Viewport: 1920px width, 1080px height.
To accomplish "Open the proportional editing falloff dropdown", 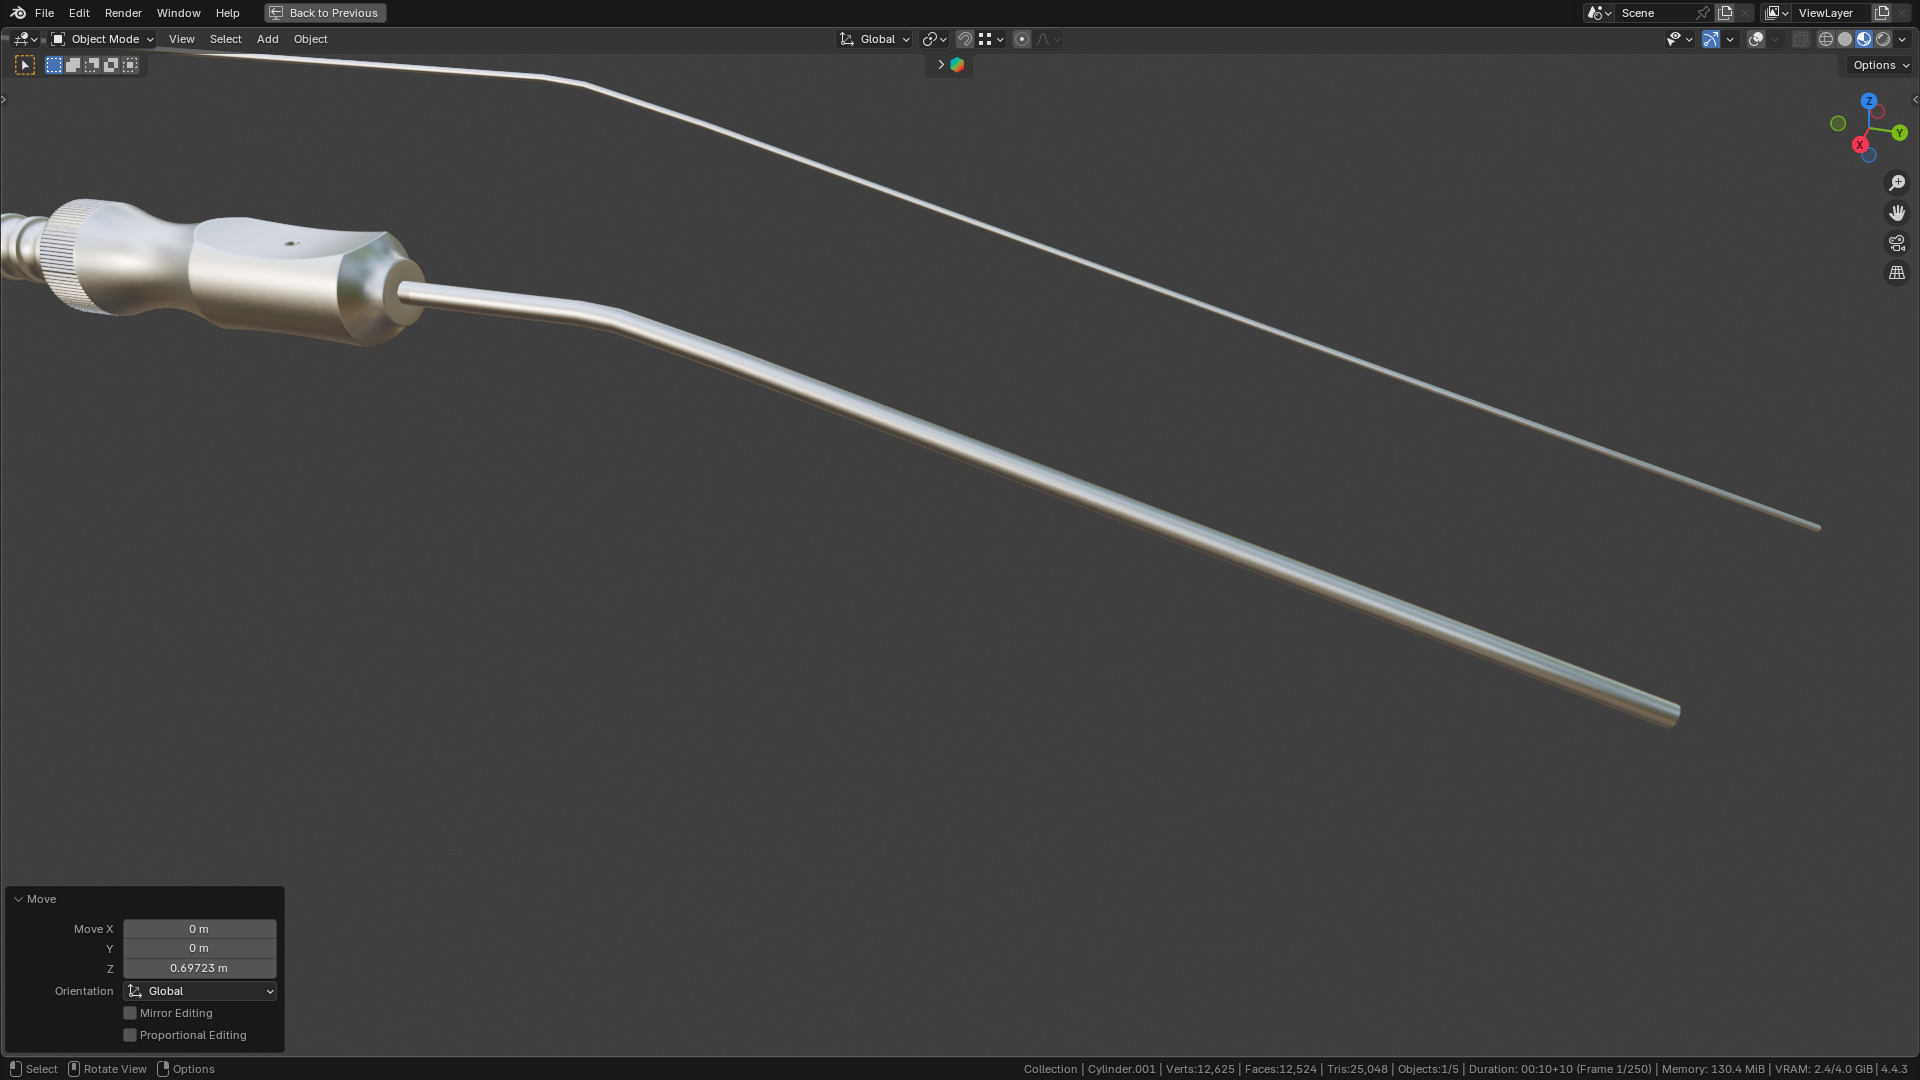I will coord(1048,39).
